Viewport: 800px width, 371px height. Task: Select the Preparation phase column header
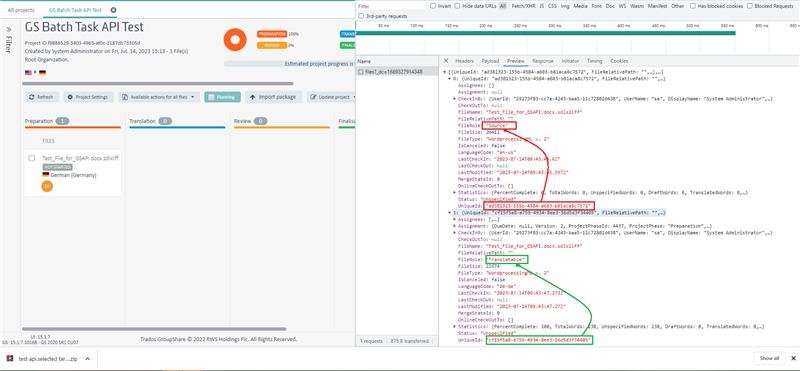pos(72,121)
